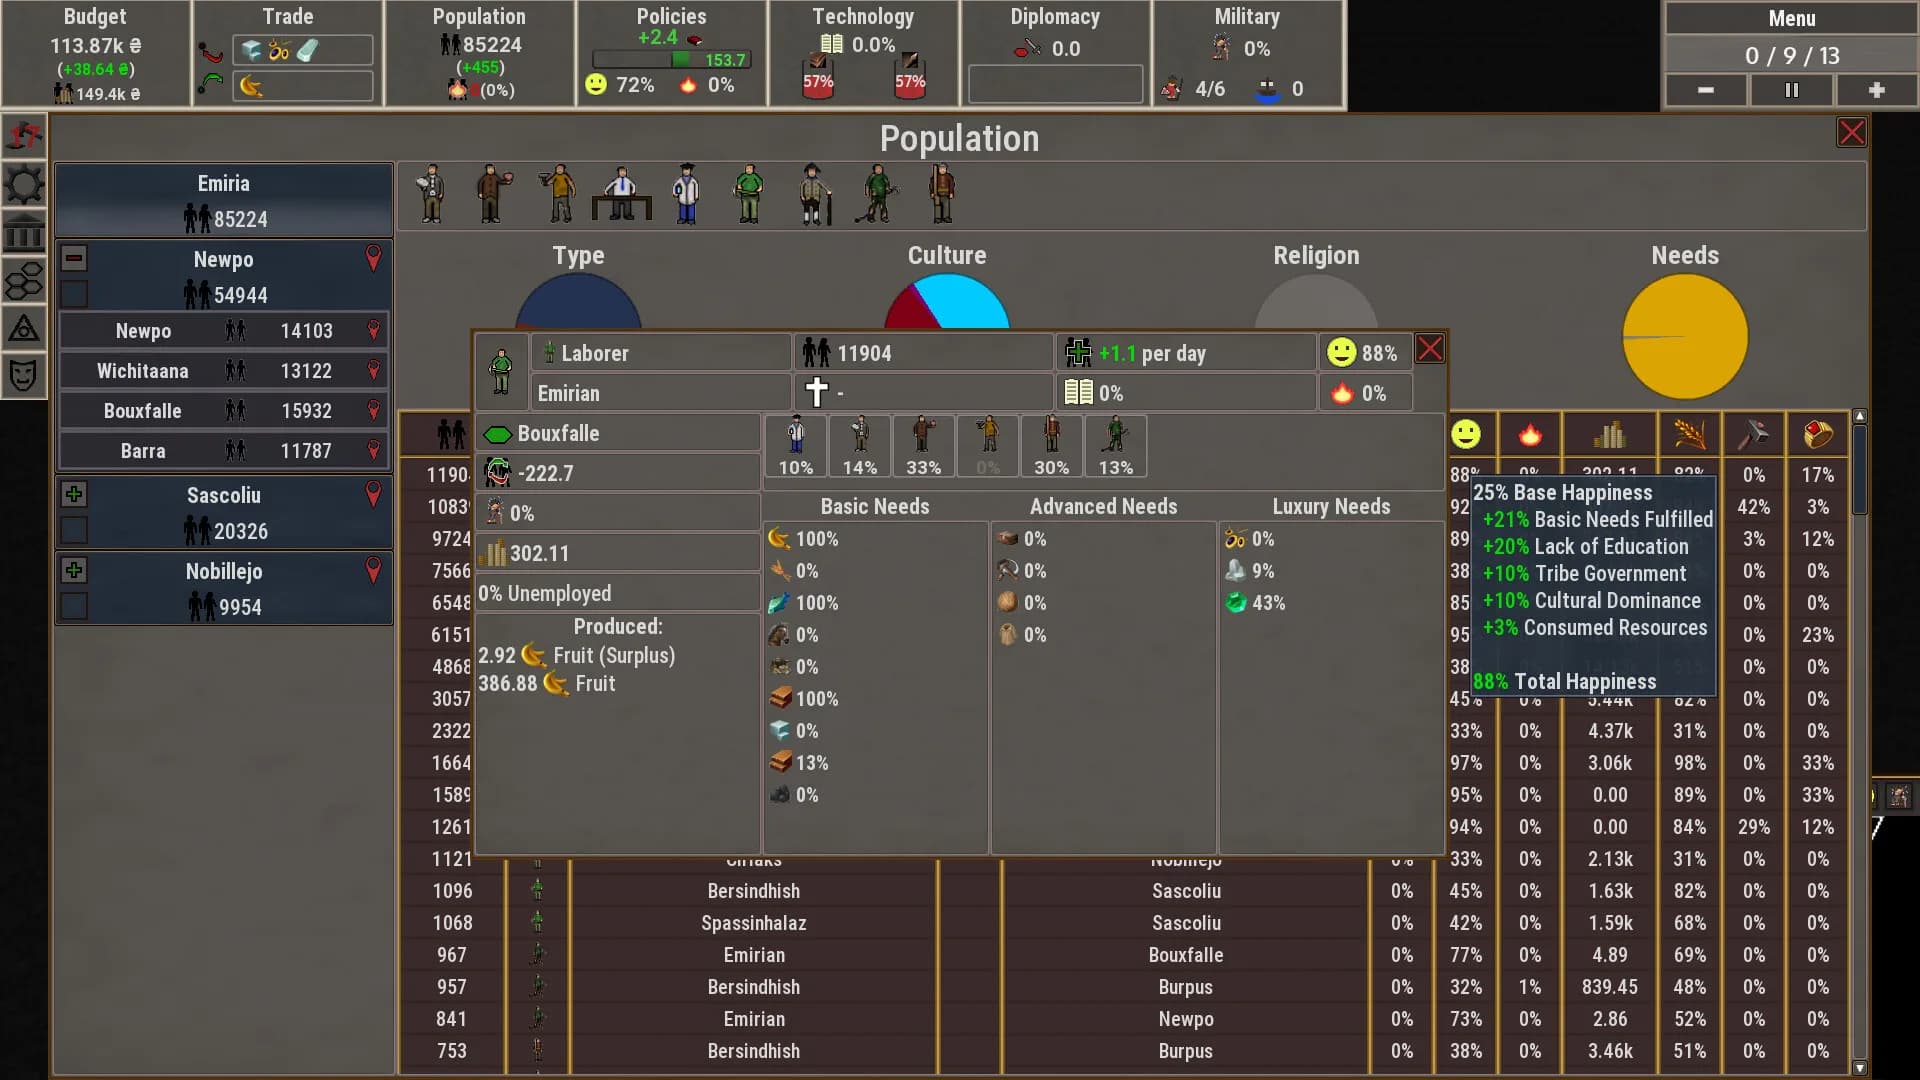Collapse the Newpo region with minus button
Screen dimensions: 1920x1080
[74, 258]
